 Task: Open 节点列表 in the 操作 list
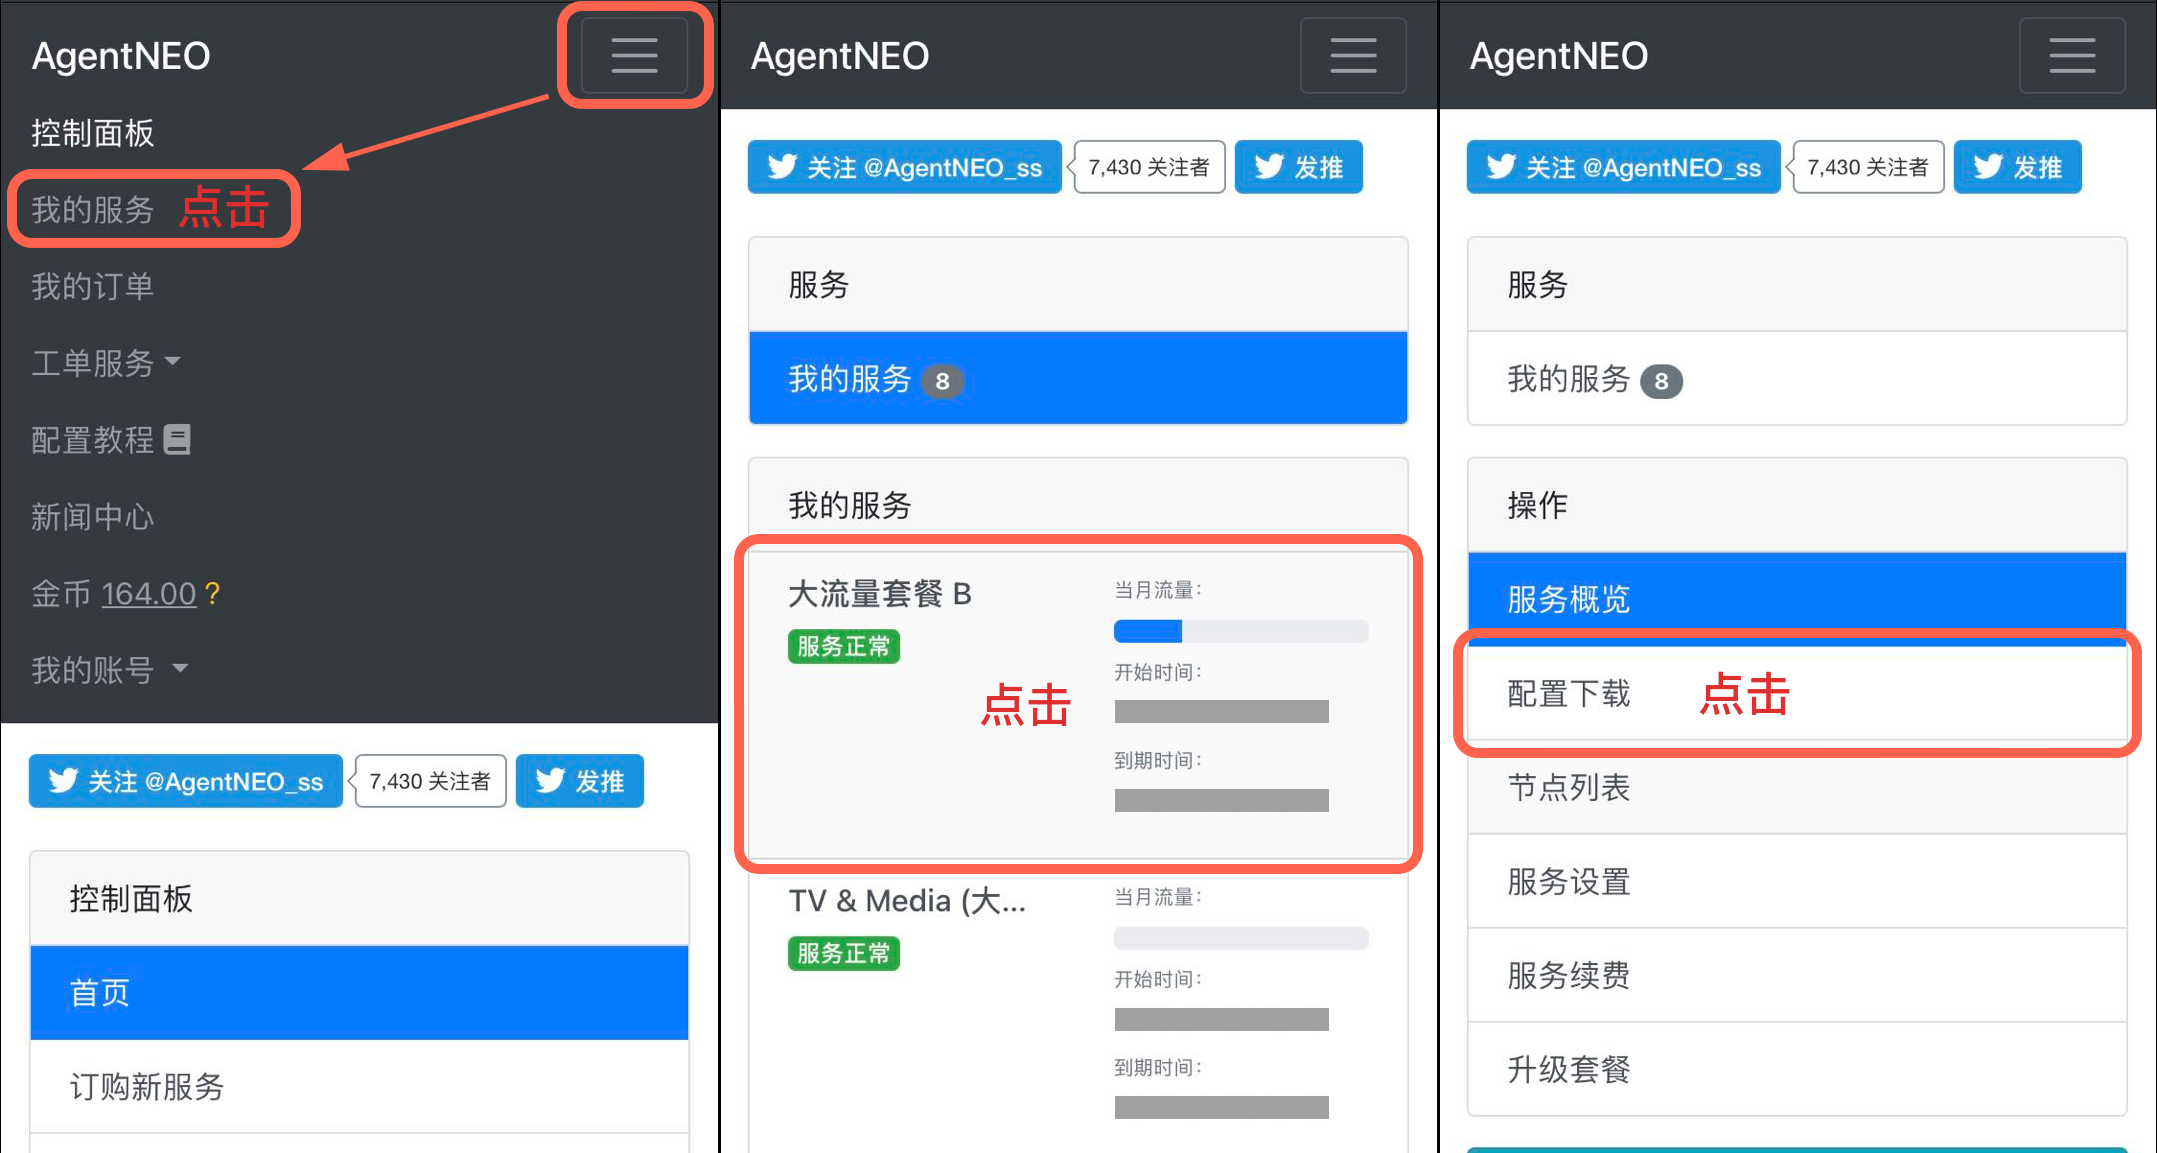pos(1568,788)
